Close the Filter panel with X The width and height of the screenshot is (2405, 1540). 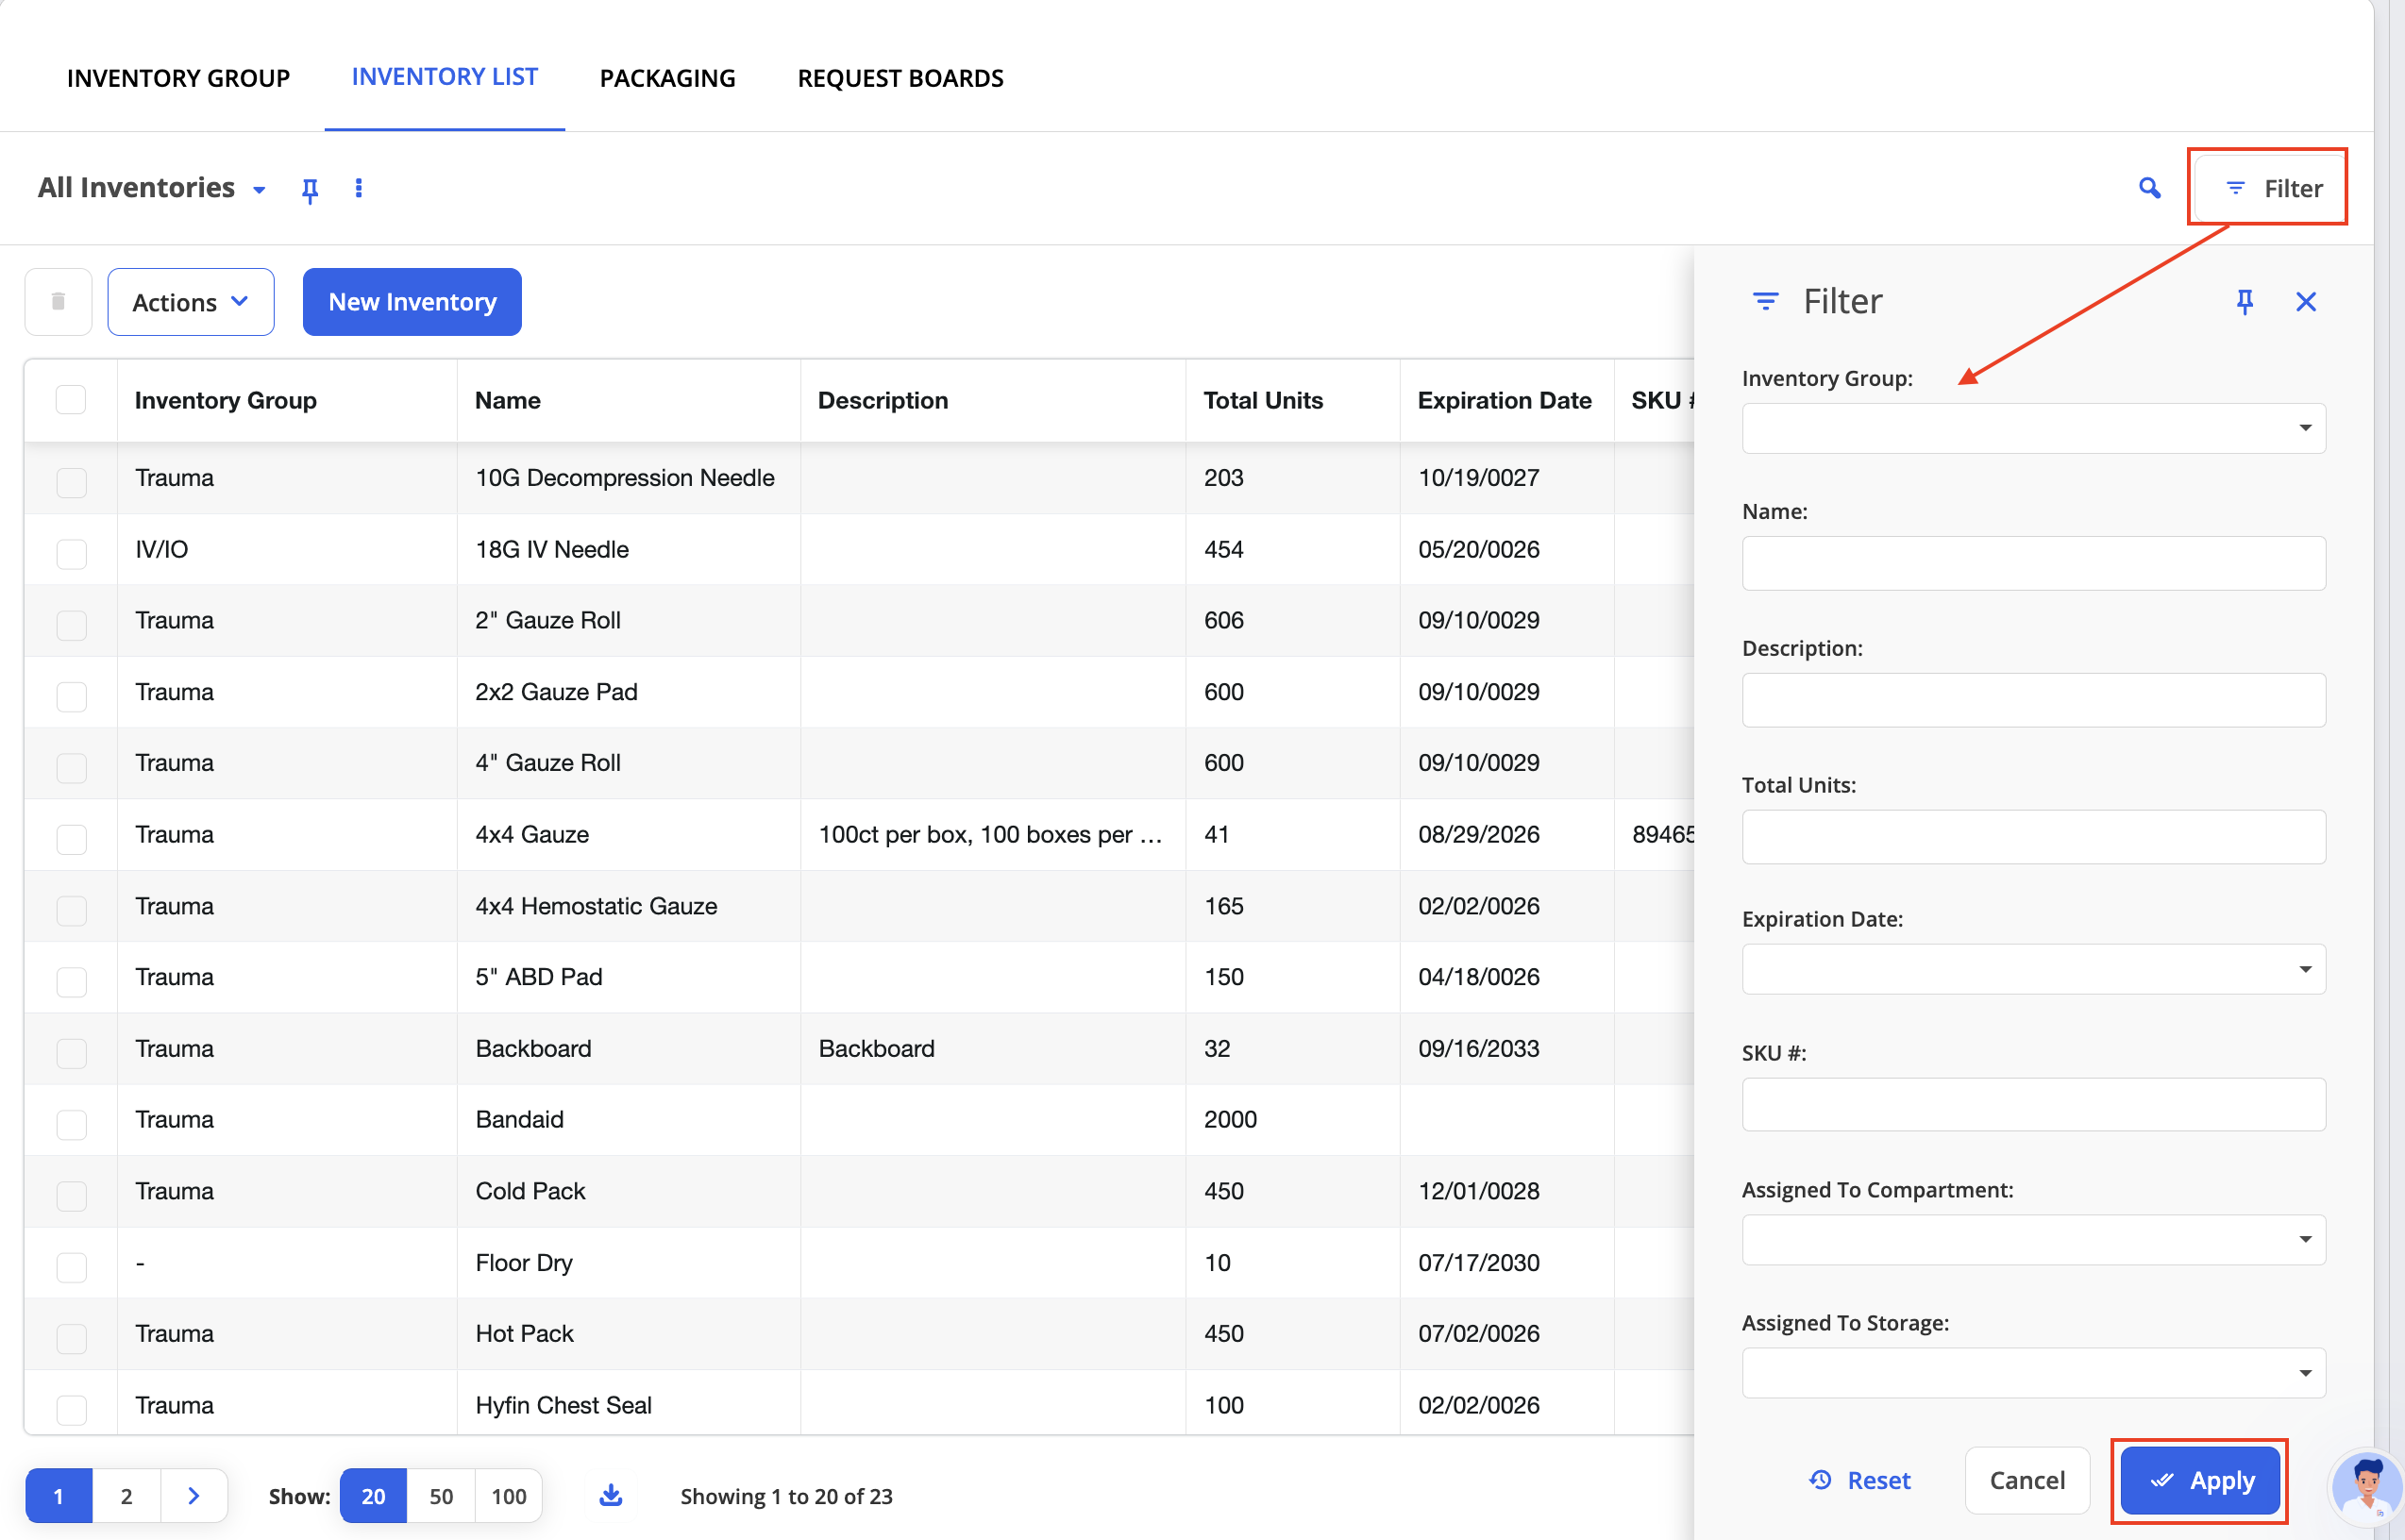coord(2306,302)
